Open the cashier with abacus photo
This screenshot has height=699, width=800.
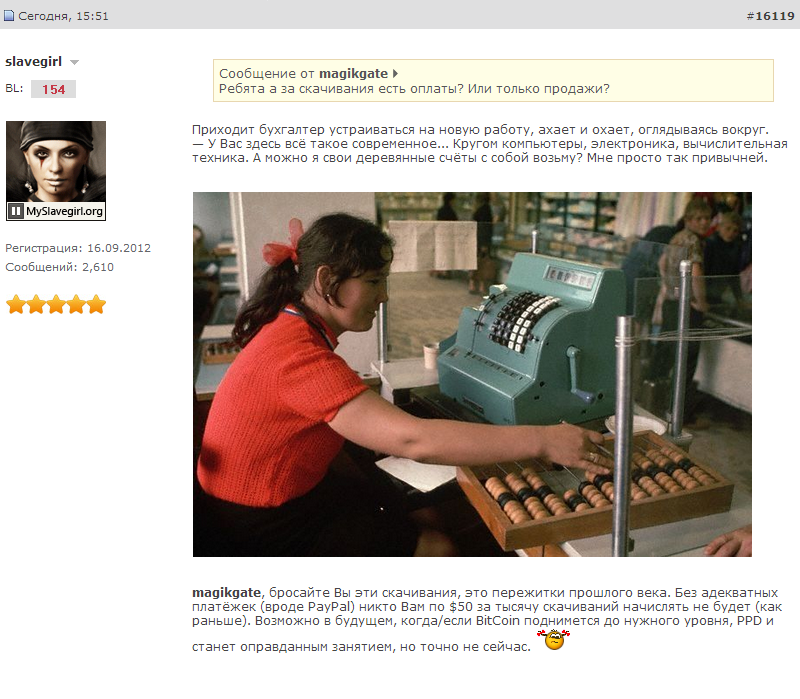coord(472,374)
